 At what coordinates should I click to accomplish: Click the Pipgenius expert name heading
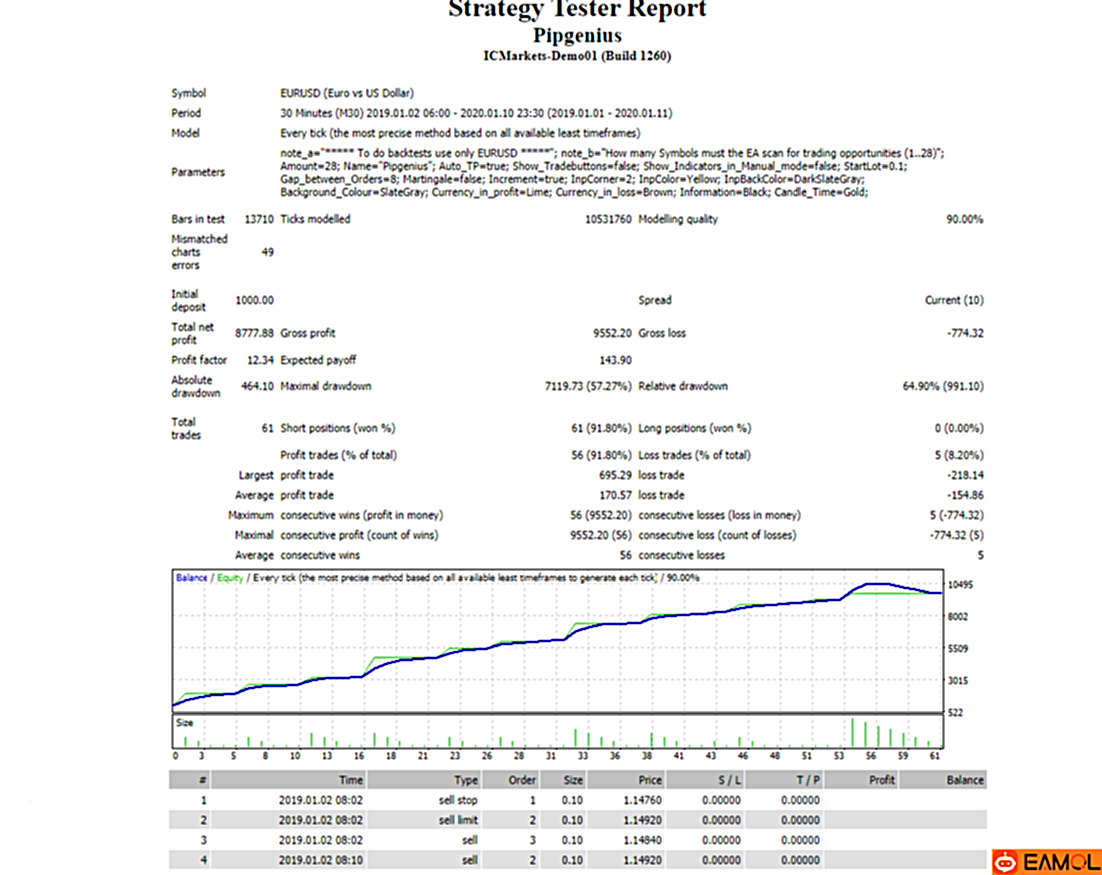click(577, 35)
